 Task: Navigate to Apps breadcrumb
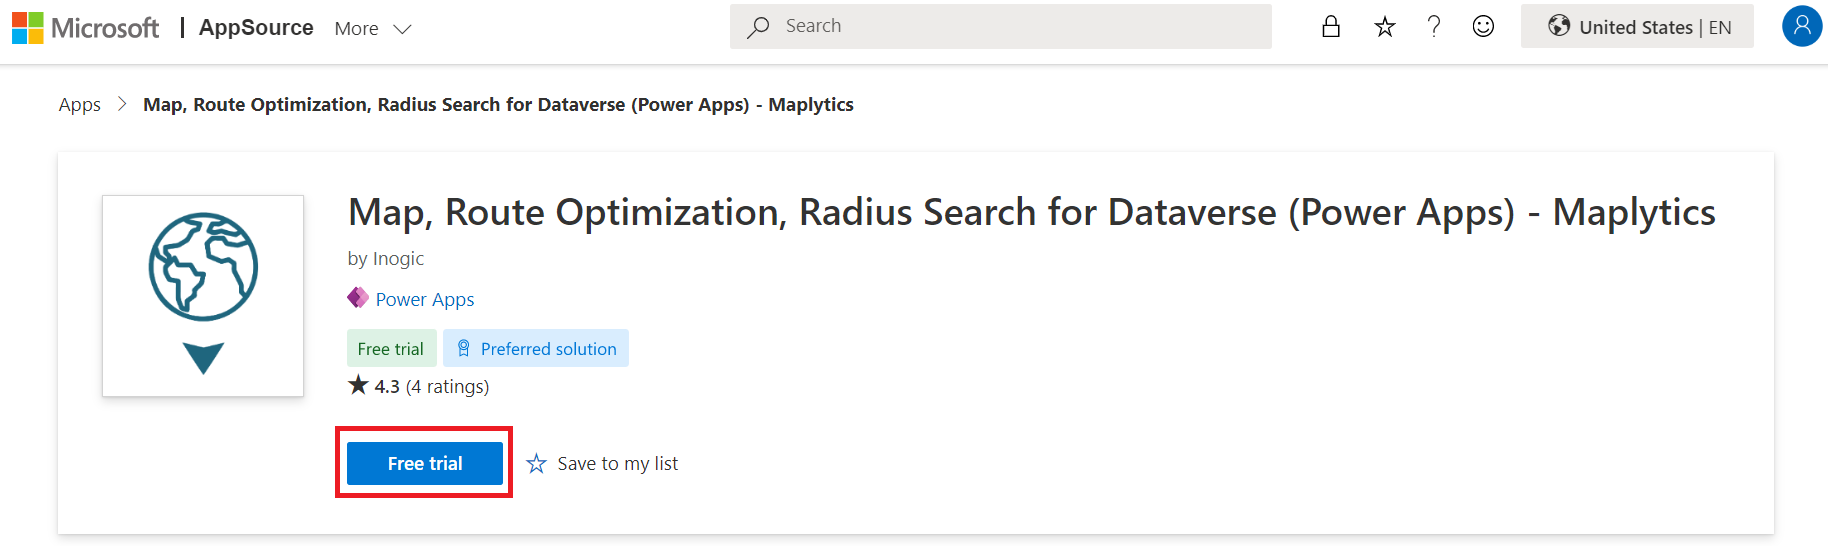pos(80,105)
